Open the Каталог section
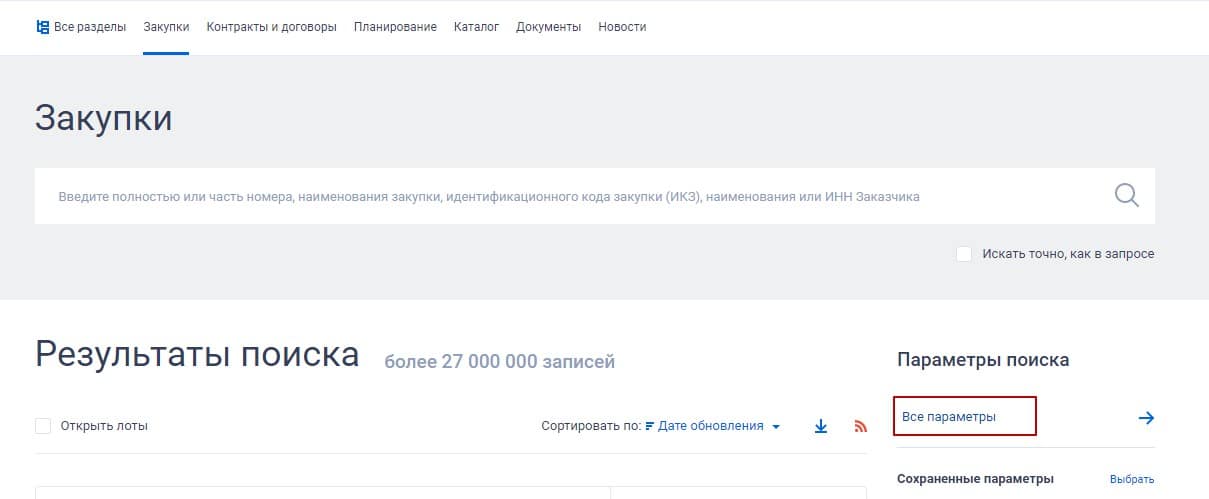Viewport: 1209px width, 499px height. pos(476,27)
